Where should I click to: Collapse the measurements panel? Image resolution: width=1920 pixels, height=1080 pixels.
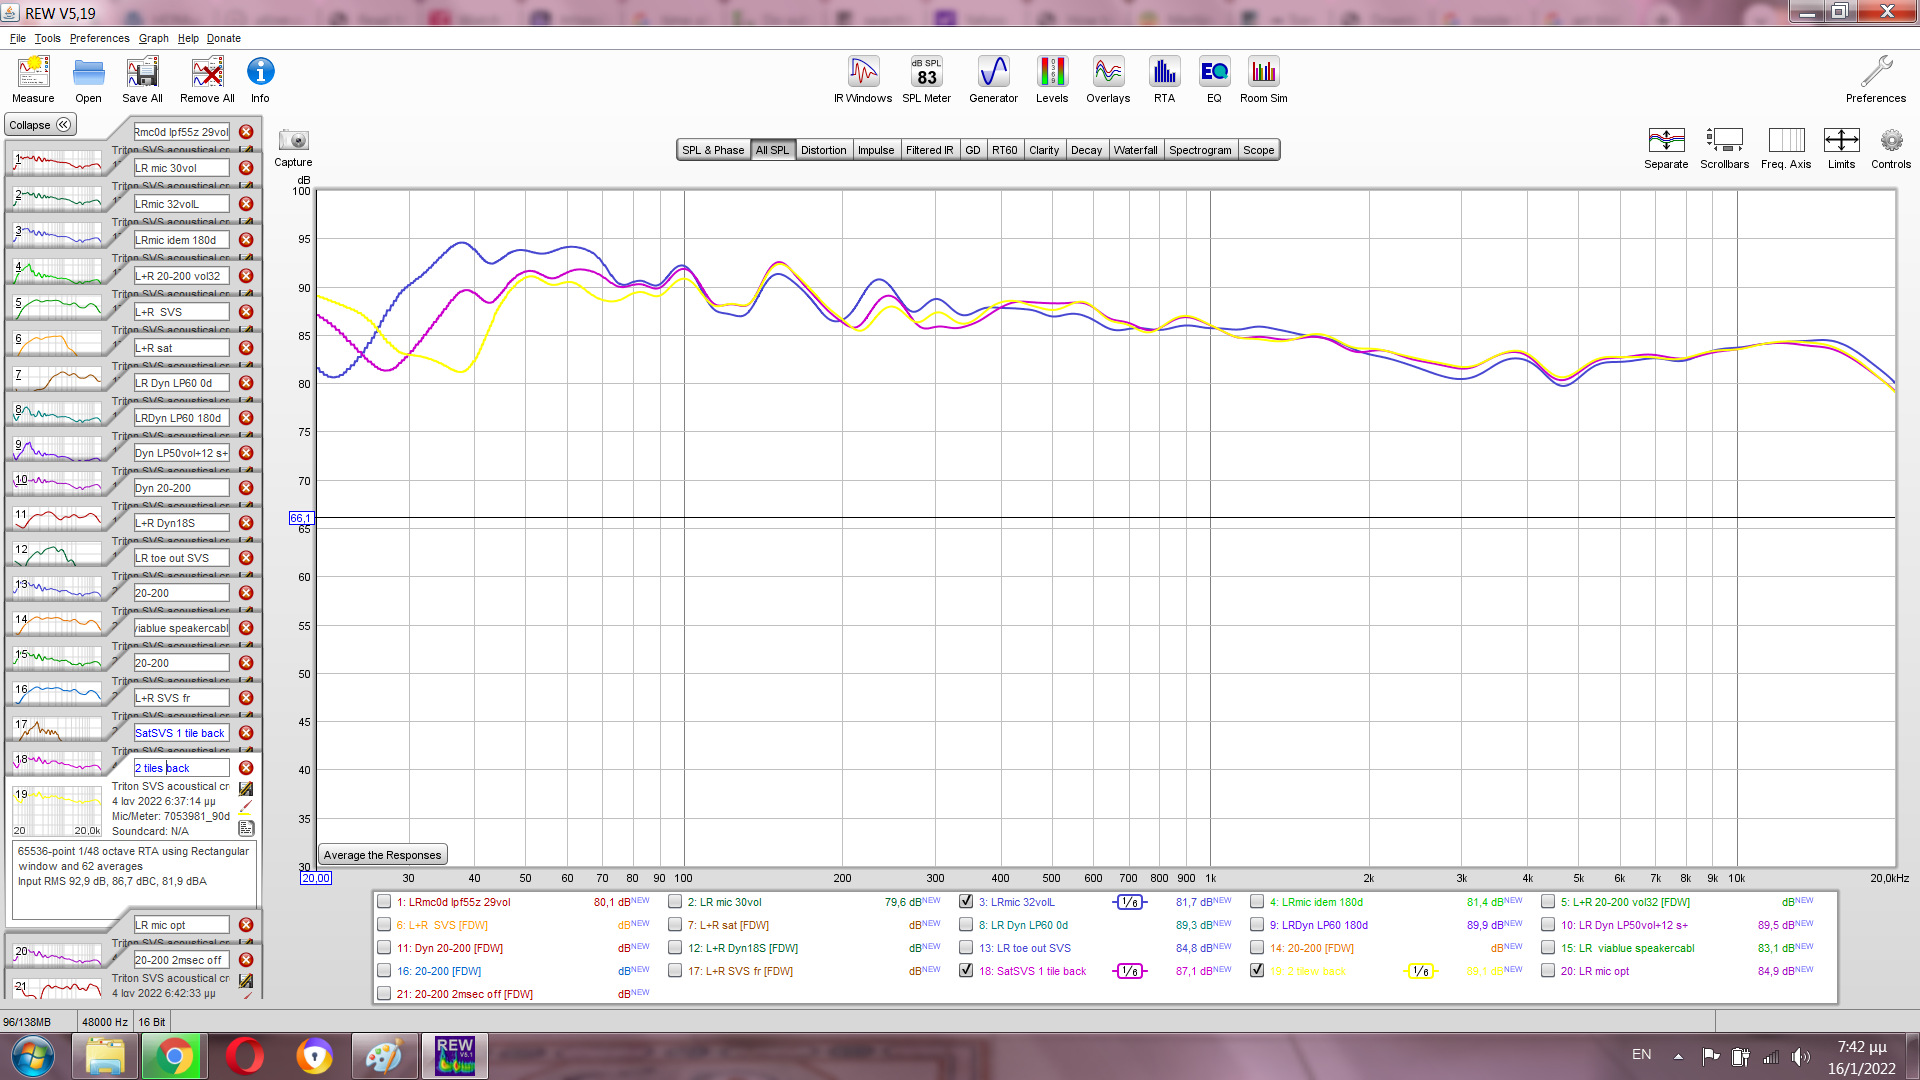coord(40,125)
